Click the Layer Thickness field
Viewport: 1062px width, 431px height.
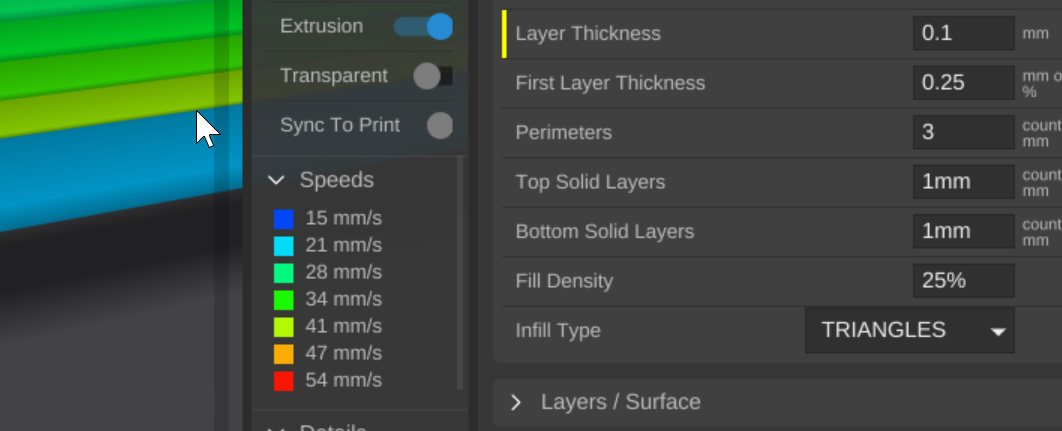[x=963, y=33]
